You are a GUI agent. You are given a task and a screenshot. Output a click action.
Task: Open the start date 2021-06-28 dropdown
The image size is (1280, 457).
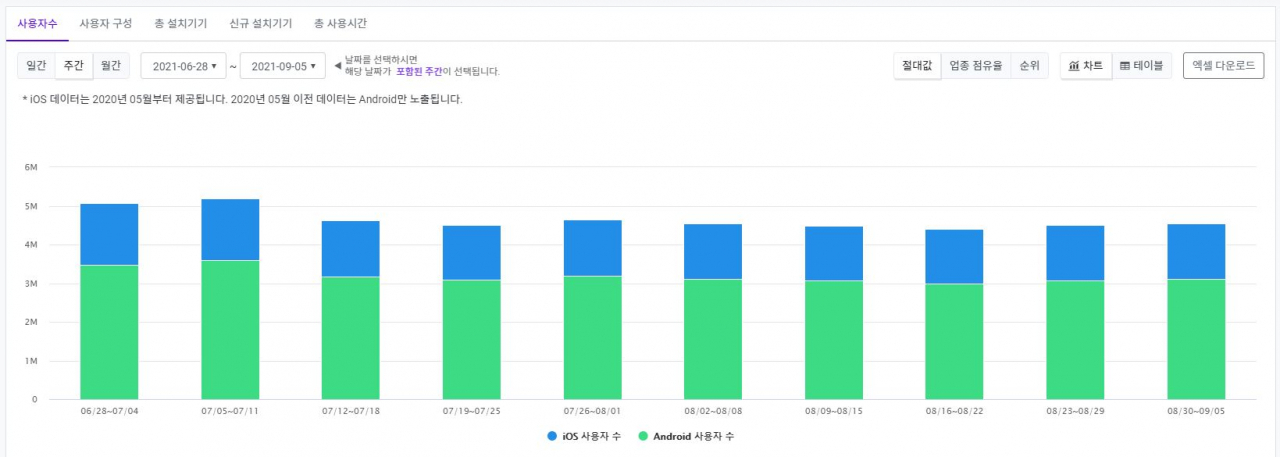(x=184, y=66)
